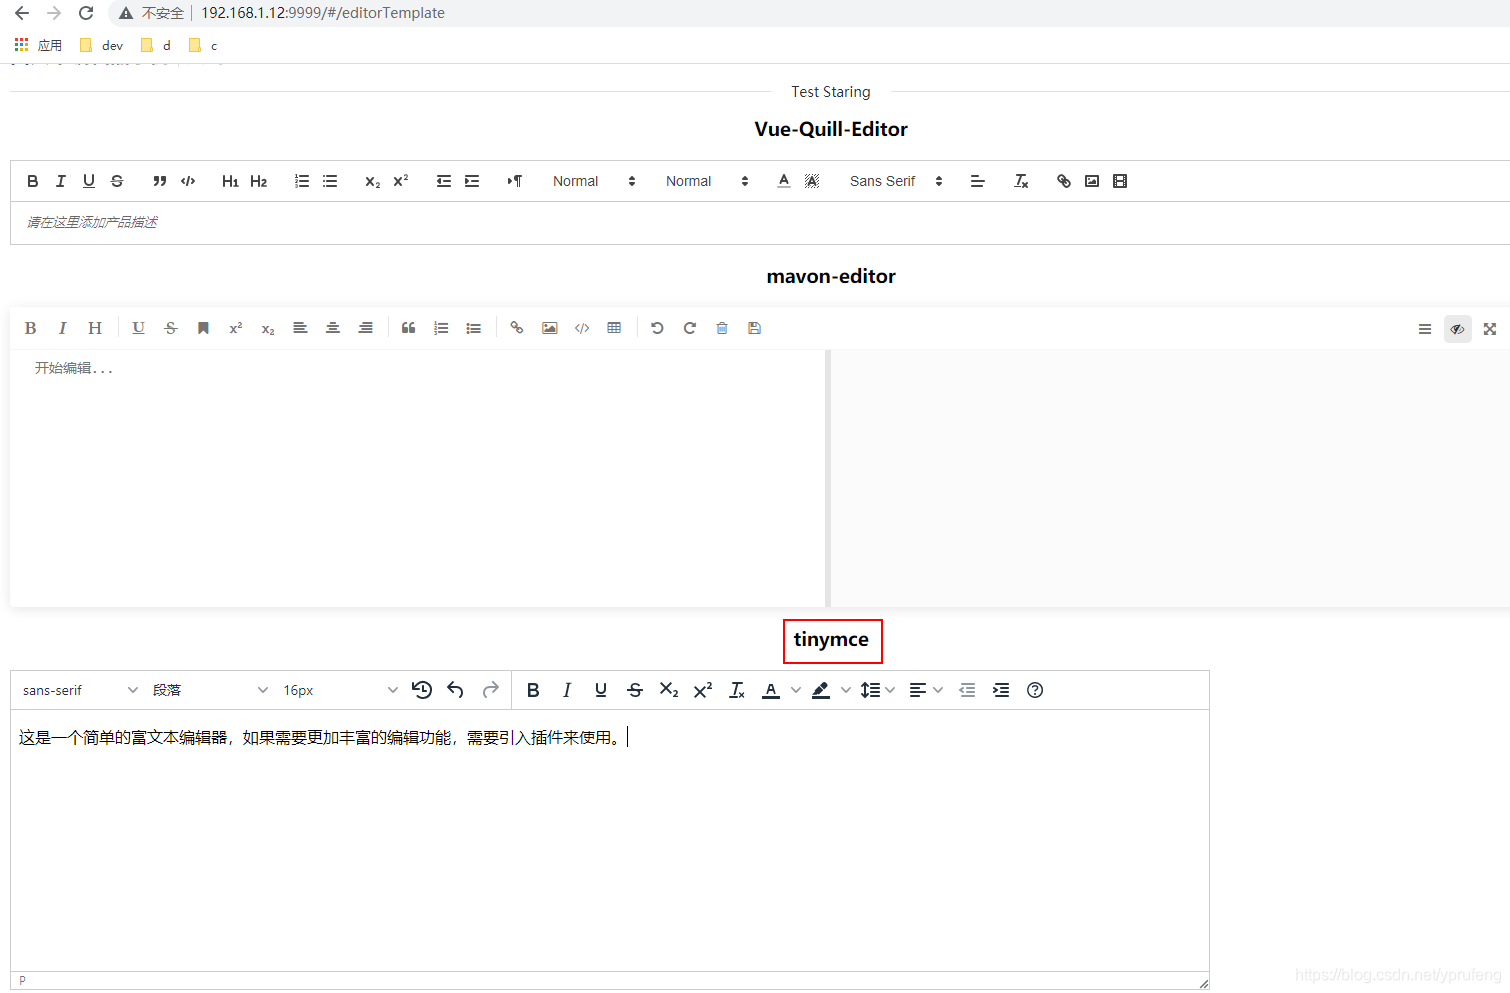Undo in tinymce toolbar
Screen dimensions: 1510x993
pos(455,690)
